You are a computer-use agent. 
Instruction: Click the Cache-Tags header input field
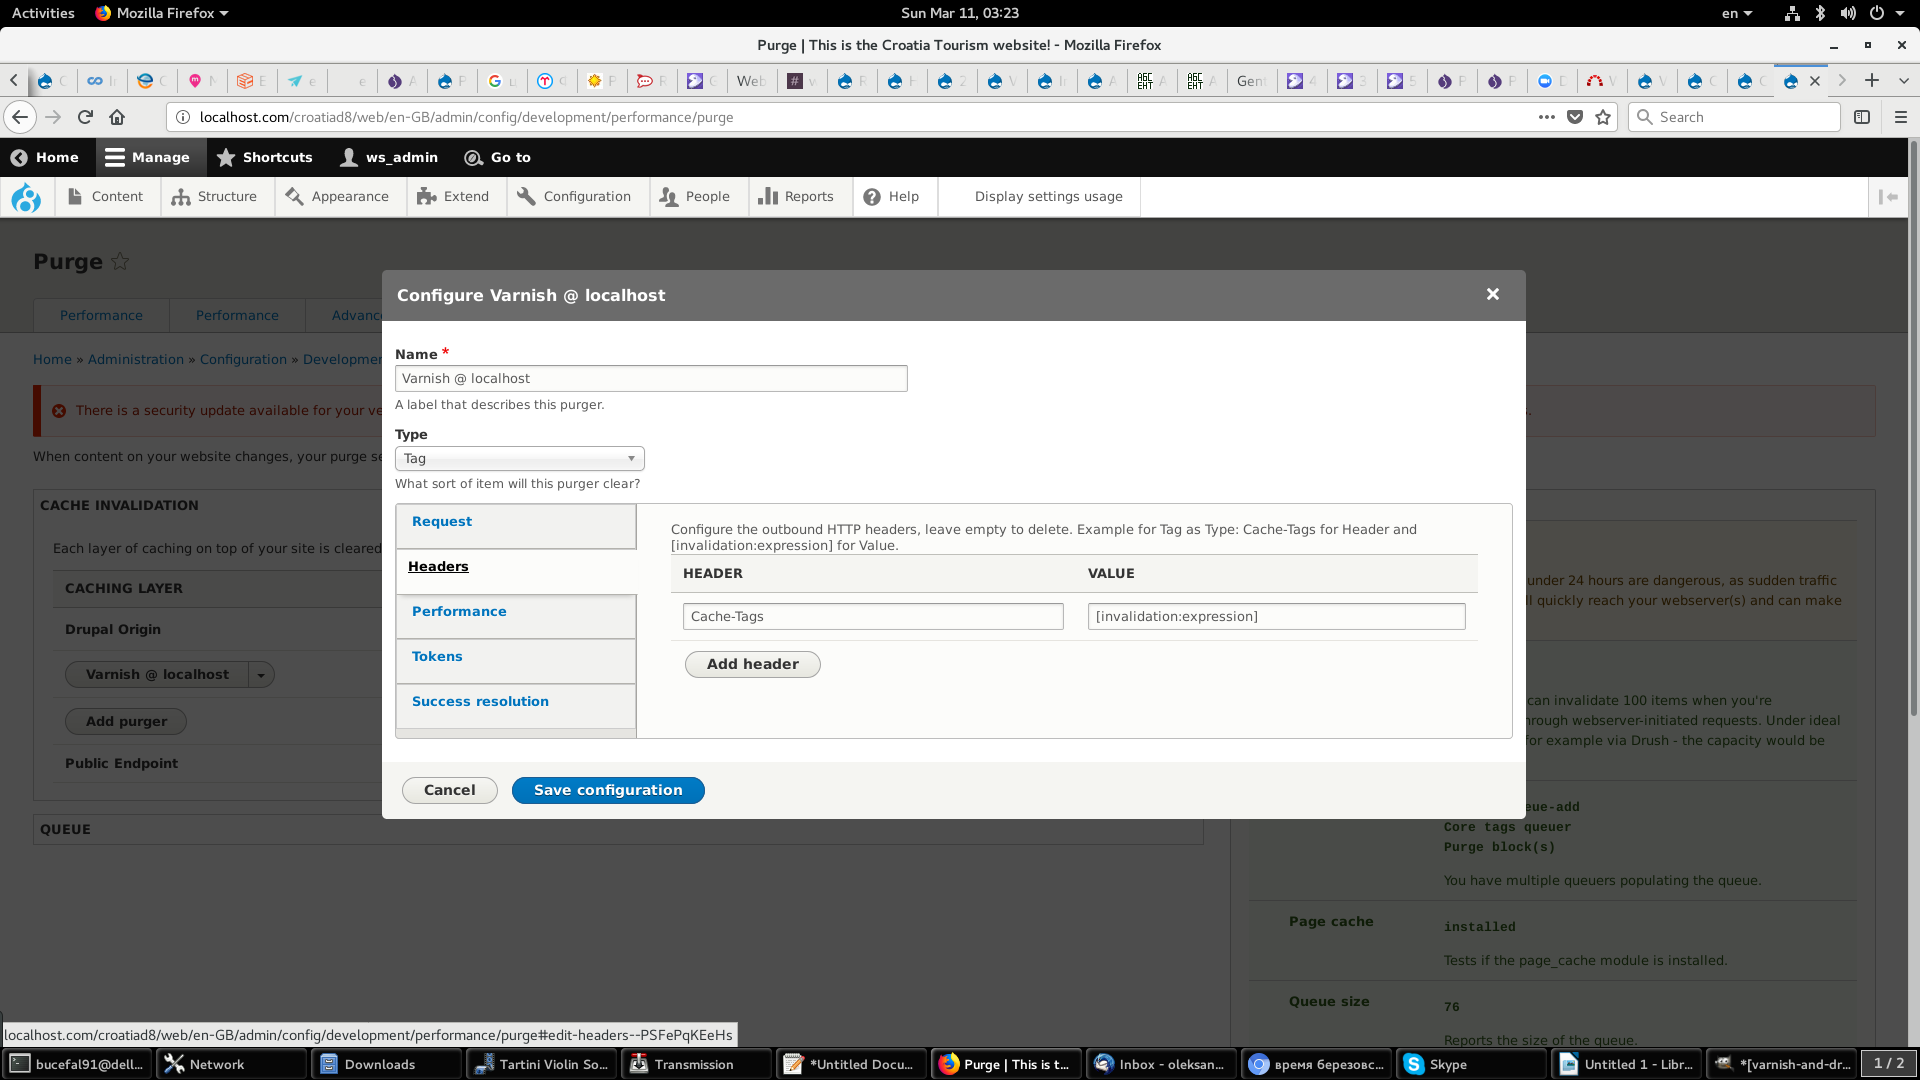point(872,616)
